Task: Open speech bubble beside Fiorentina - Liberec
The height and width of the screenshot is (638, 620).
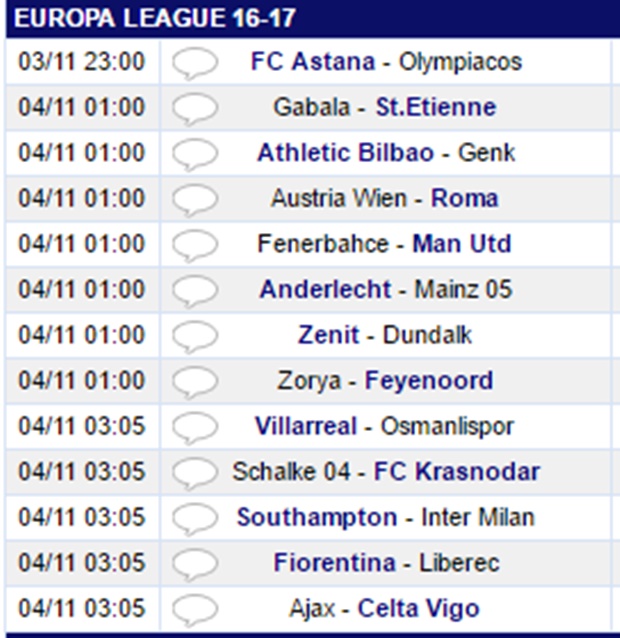Action: (x=195, y=563)
